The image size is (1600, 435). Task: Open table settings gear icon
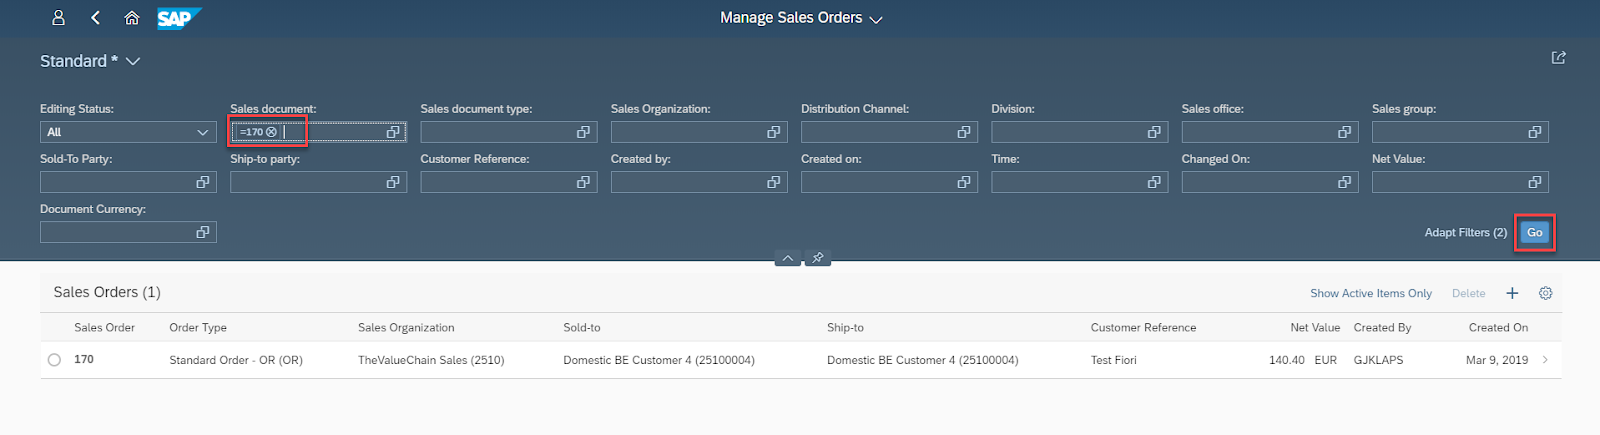(1545, 293)
